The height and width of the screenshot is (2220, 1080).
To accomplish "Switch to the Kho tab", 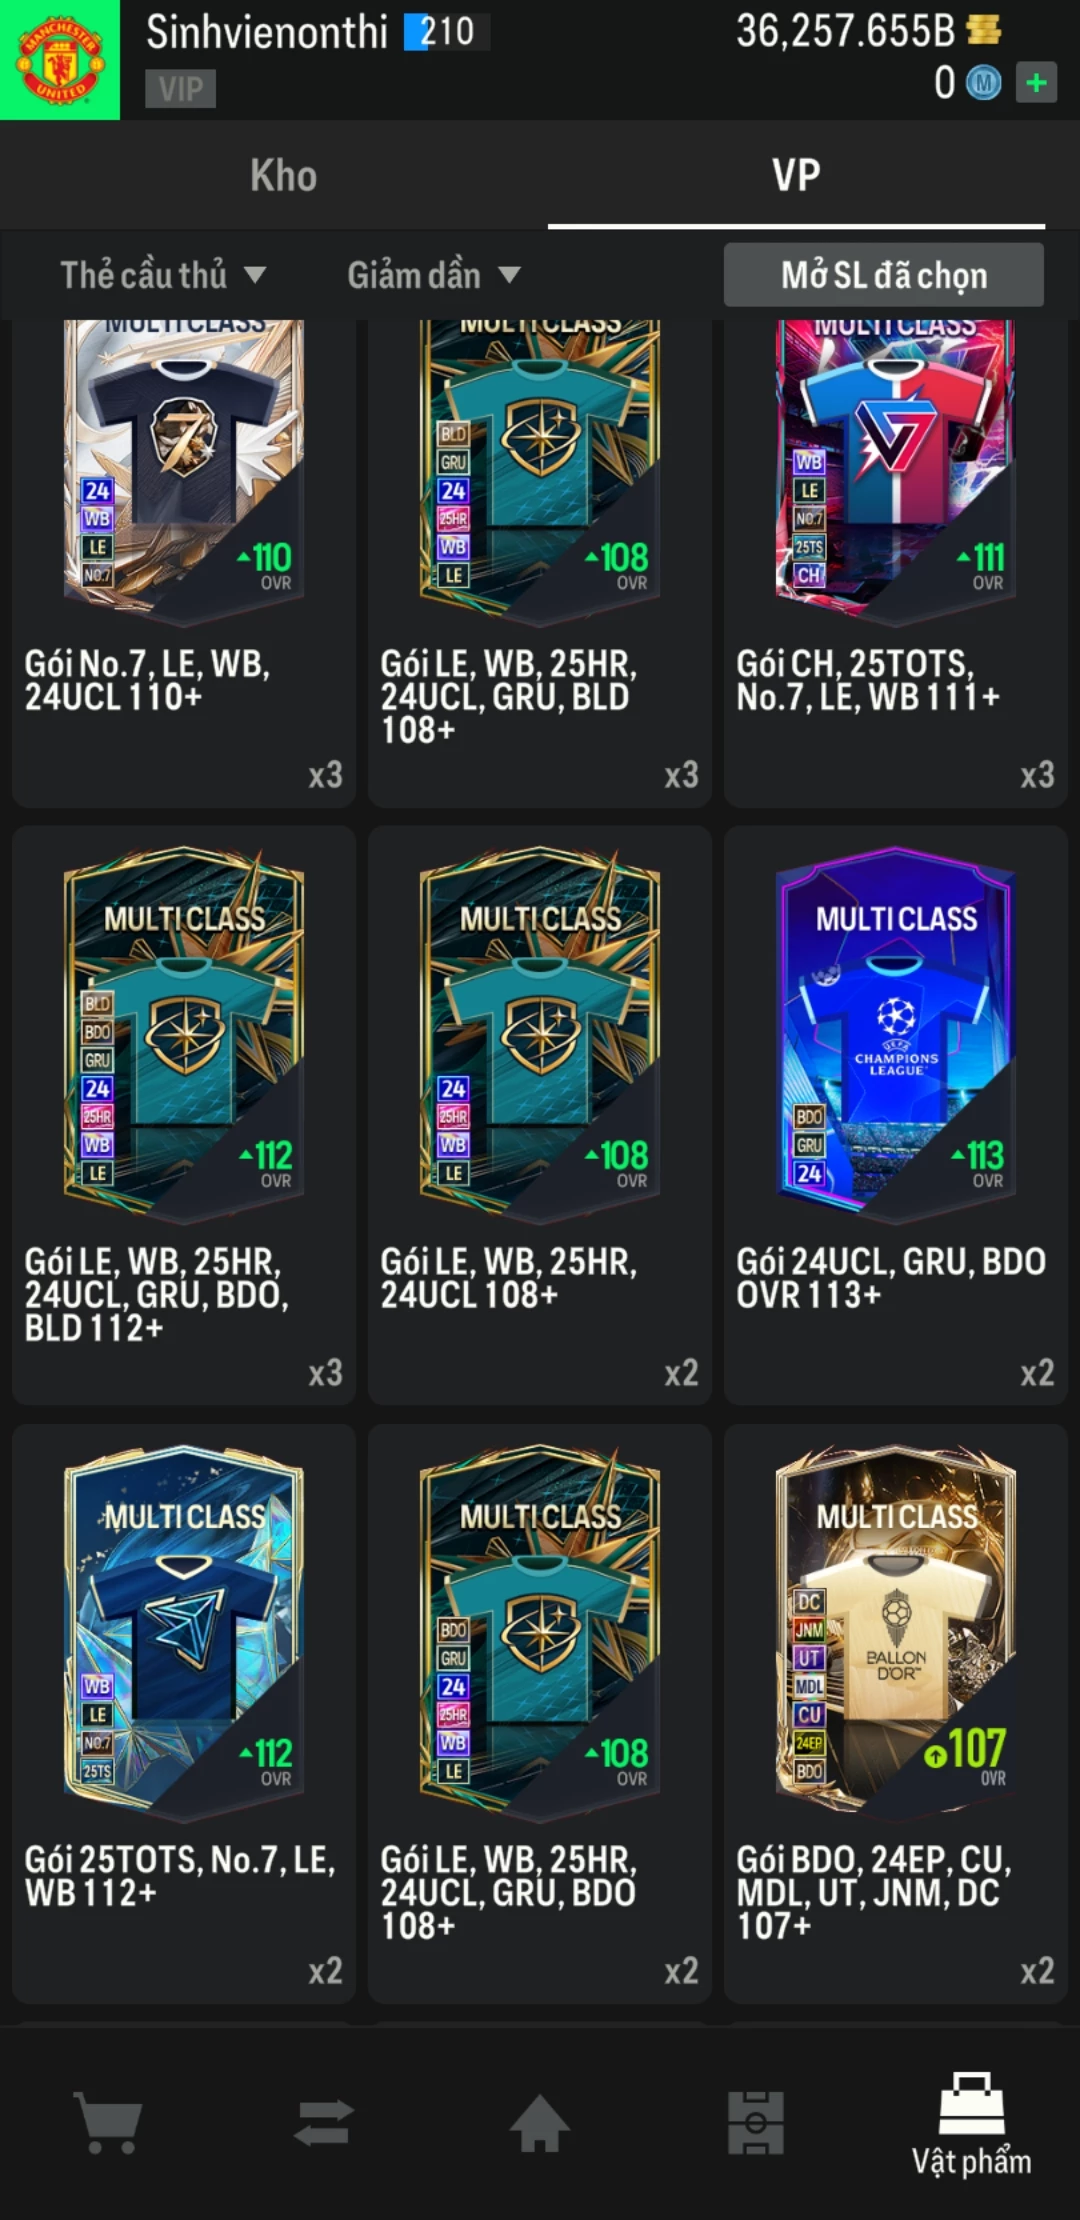I will (283, 175).
